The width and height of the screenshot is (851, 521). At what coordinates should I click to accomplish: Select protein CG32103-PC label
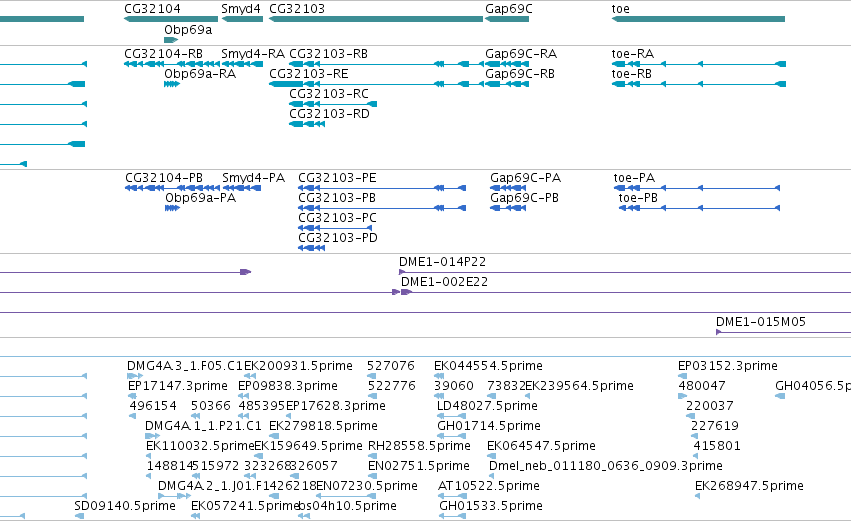pos(337,218)
